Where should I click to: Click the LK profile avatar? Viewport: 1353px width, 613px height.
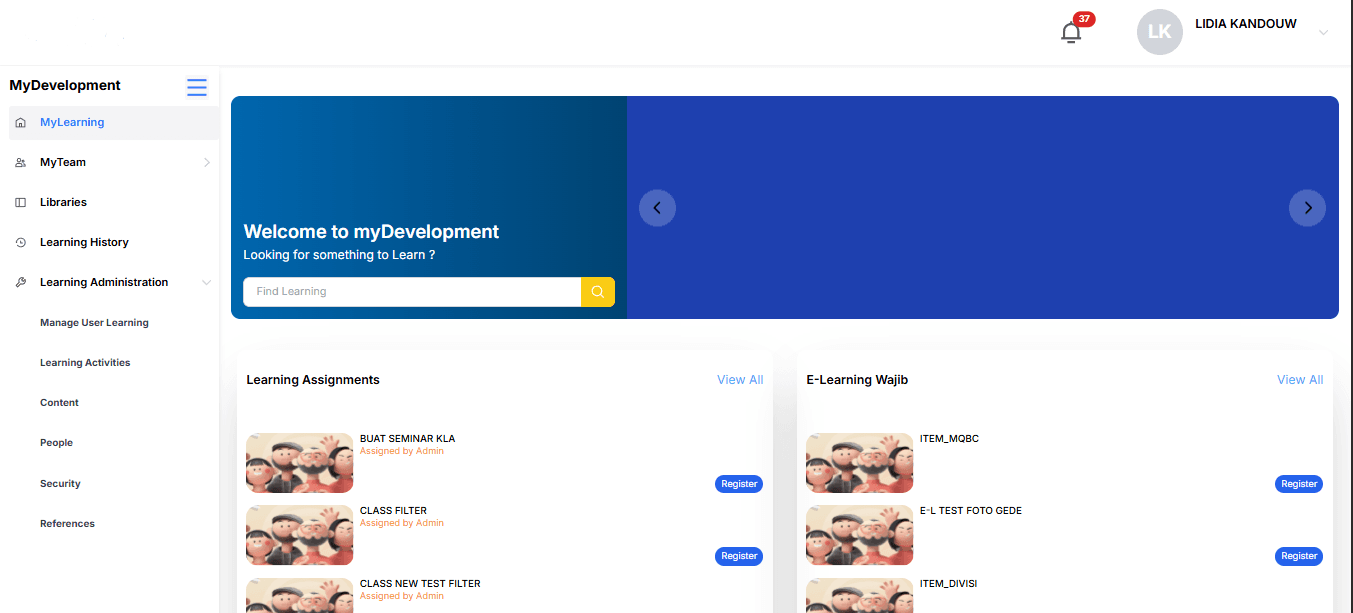1159,31
